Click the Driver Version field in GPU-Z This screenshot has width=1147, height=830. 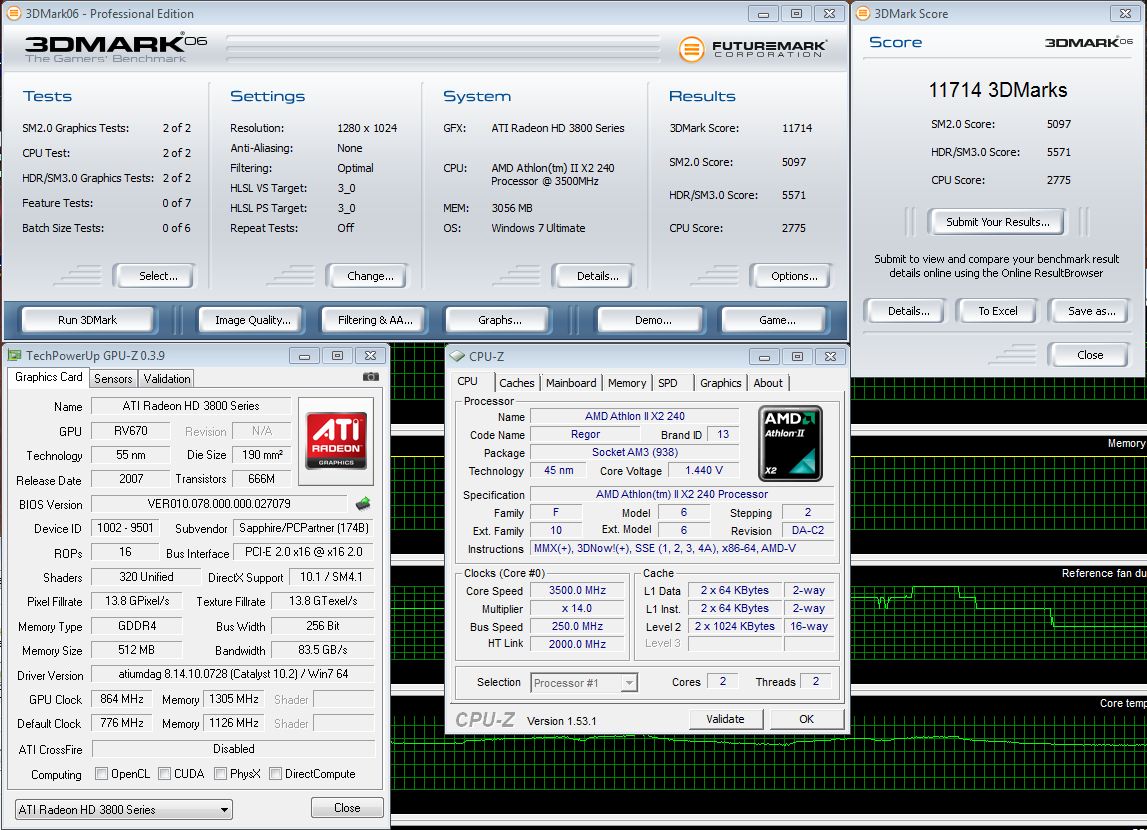tap(233, 674)
